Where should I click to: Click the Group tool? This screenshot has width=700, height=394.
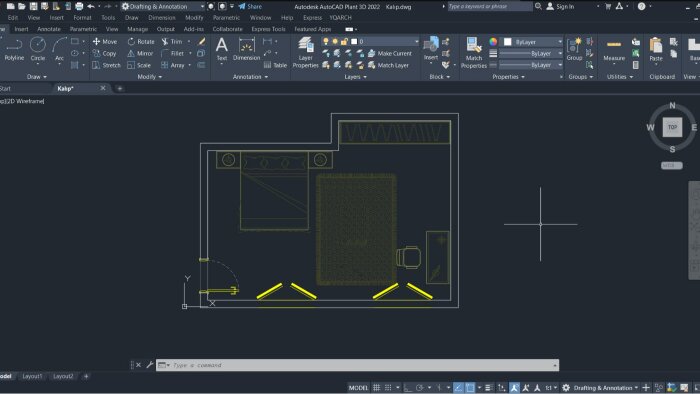coord(574,49)
